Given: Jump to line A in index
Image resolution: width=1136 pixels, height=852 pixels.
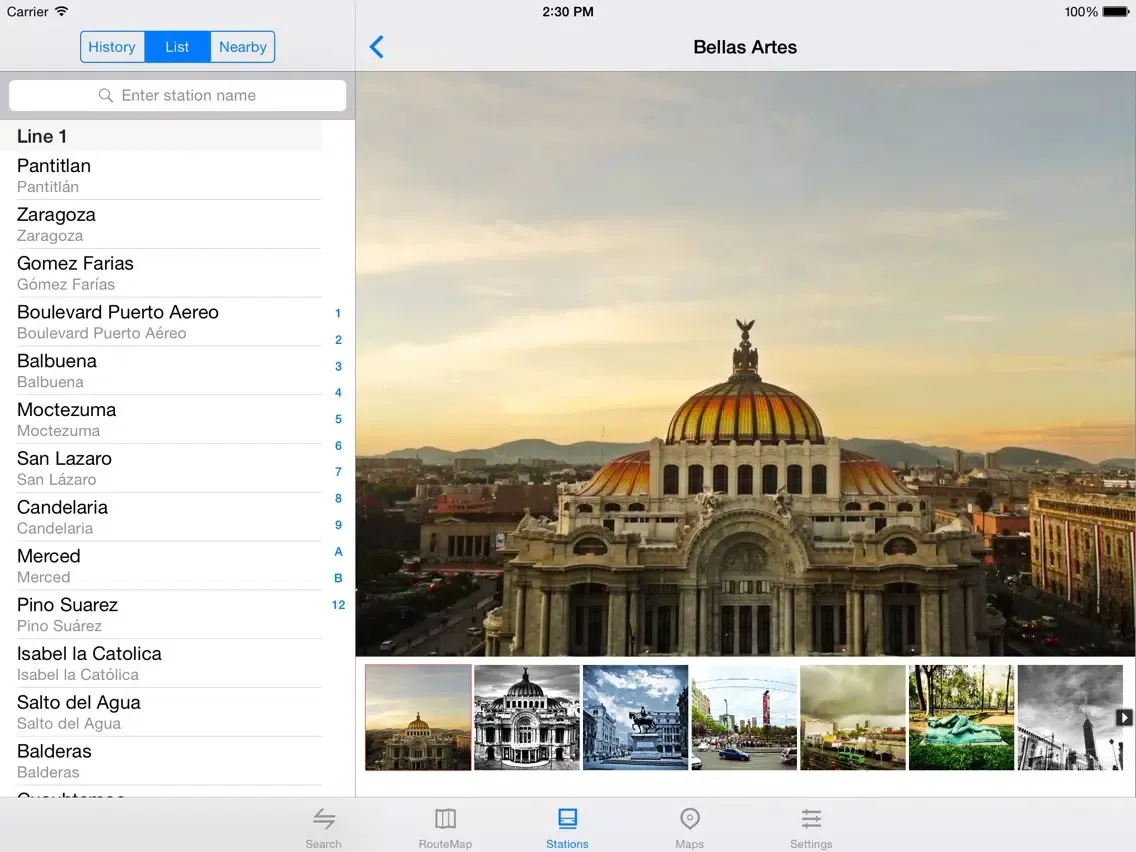Looking at the screenshot, I should pos(338,551).
